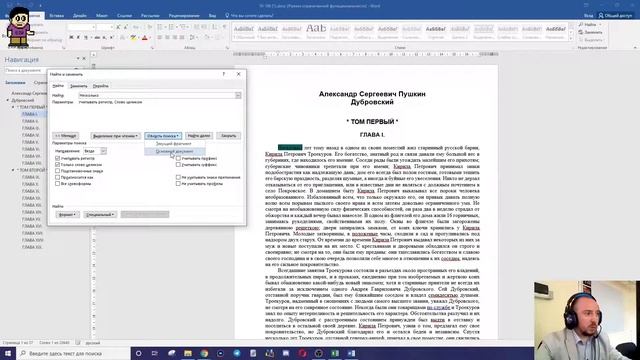Switch to the 'Заменить' tab in dialog

coord(79,86)
